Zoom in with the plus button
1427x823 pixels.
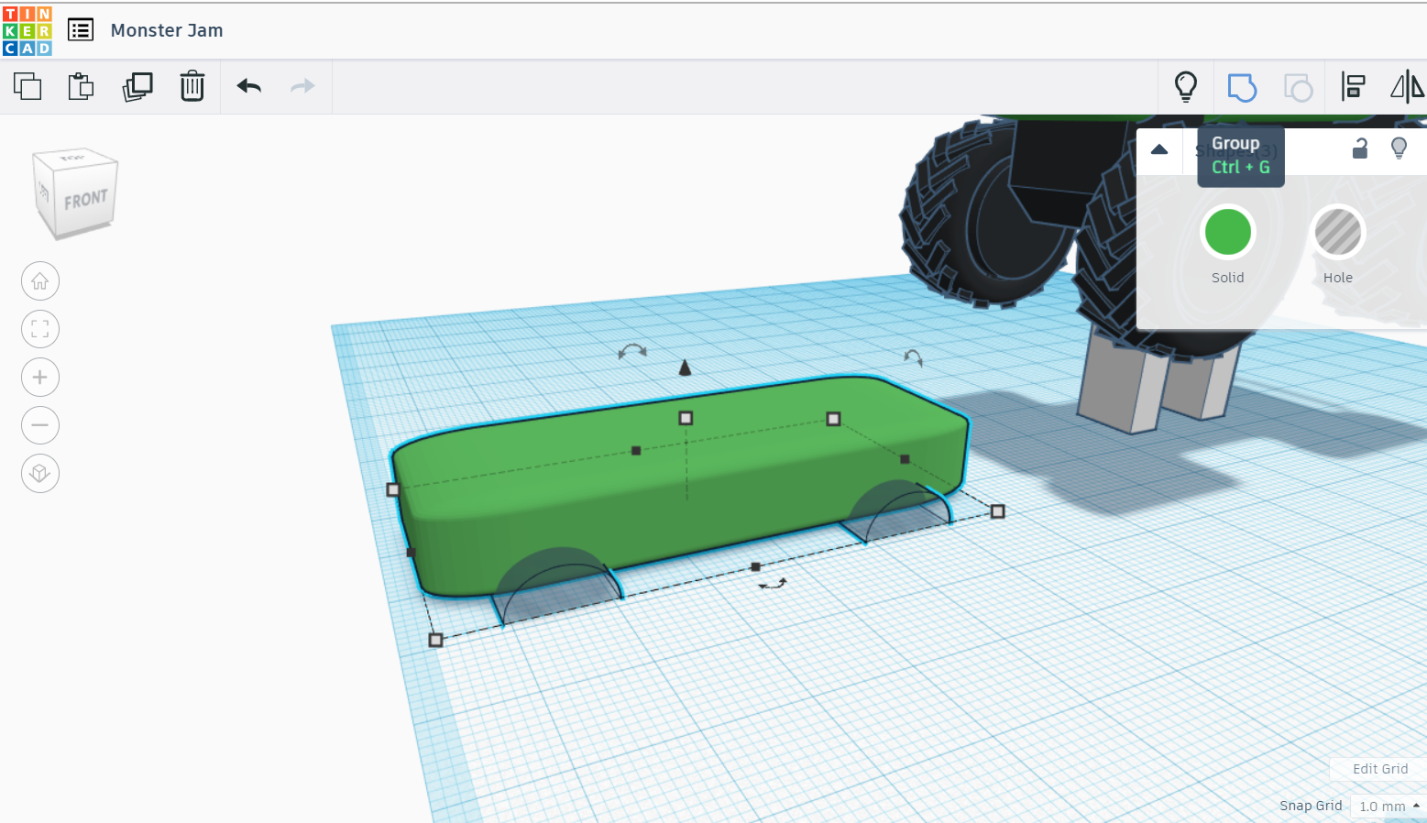[x=40, y=377]
